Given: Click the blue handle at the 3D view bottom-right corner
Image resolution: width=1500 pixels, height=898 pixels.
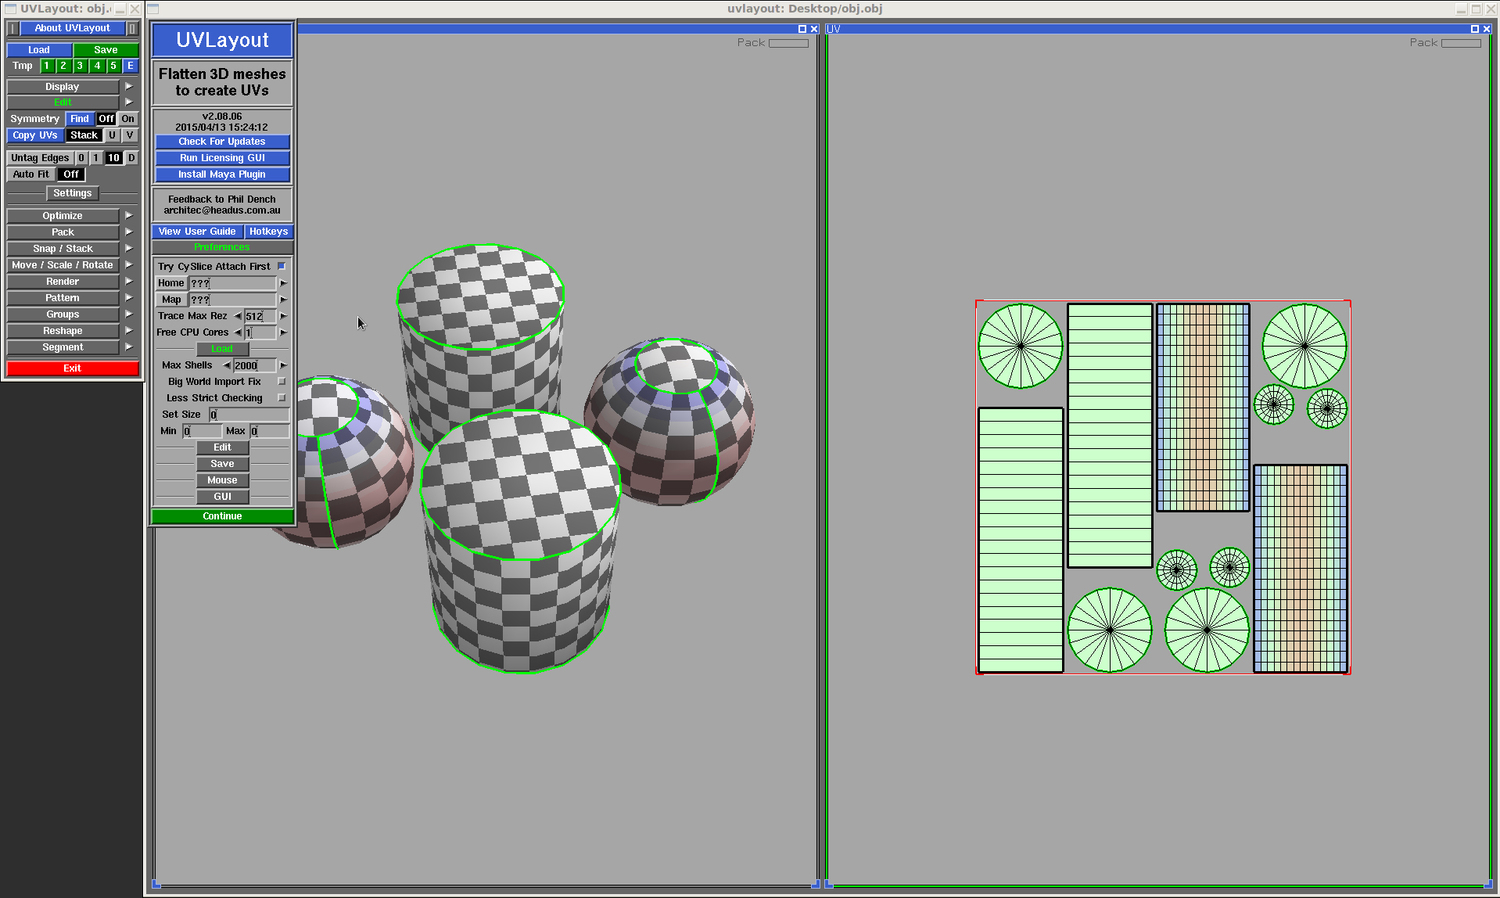Looking at the screenshot, I should (x=816, y=884).
